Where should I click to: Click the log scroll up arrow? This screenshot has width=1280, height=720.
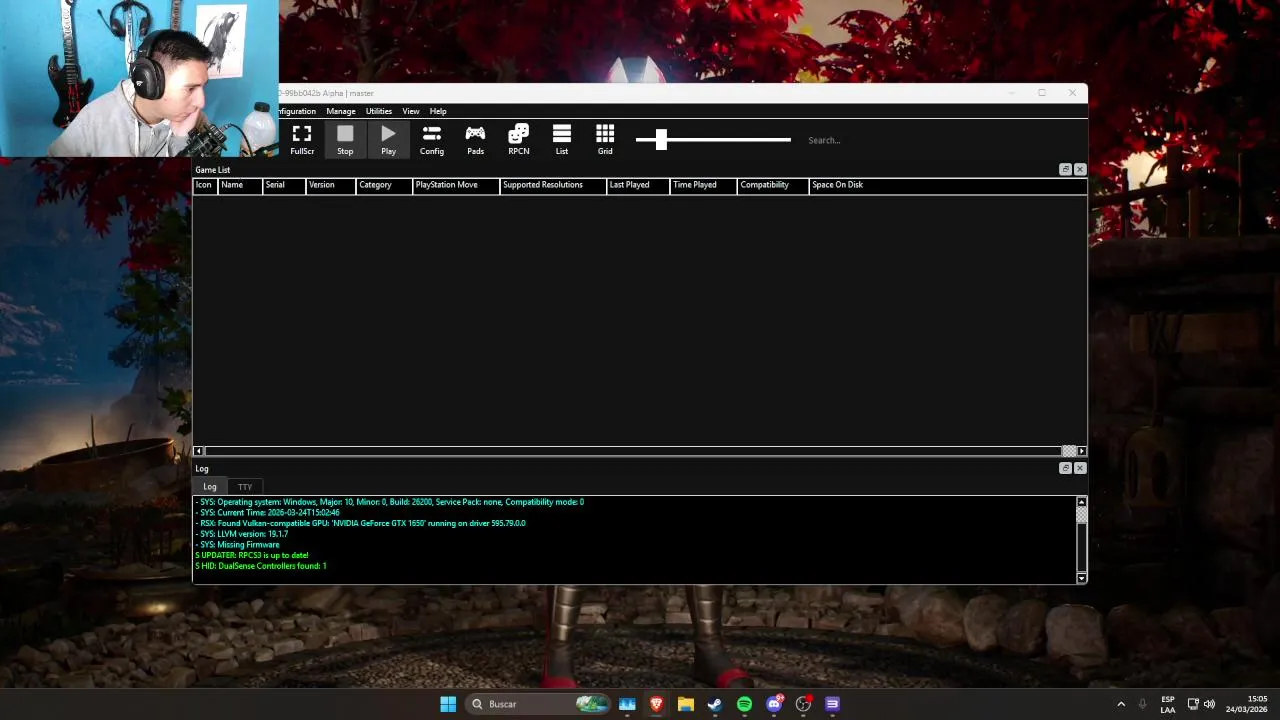tap(1081, 502)
